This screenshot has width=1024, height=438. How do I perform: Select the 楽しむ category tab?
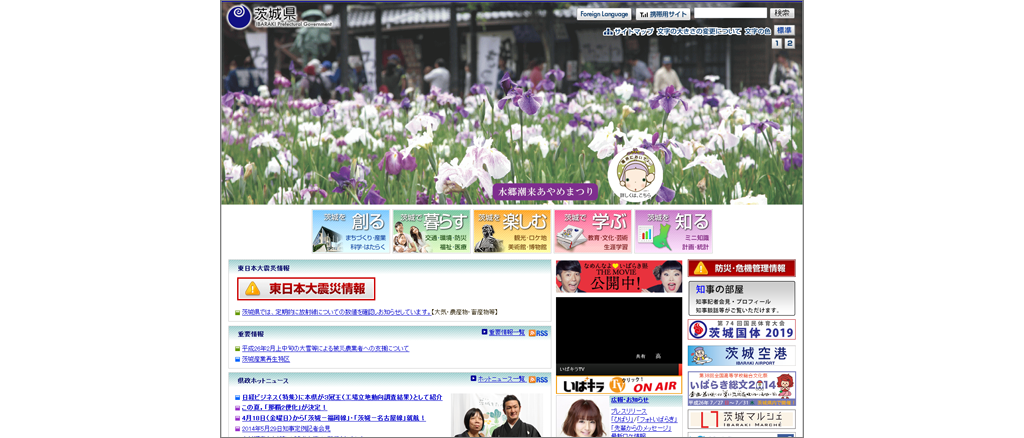pos(512,231)
